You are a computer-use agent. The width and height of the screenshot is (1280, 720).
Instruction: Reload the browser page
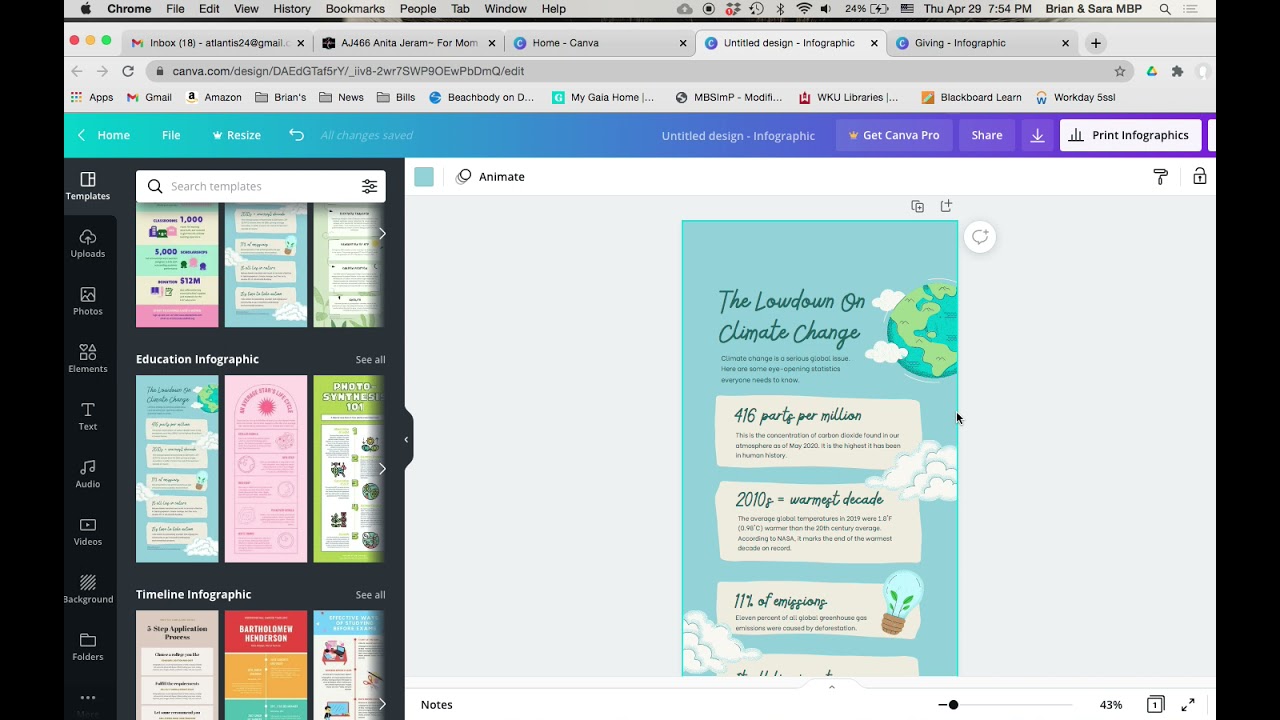click(128, 71)
